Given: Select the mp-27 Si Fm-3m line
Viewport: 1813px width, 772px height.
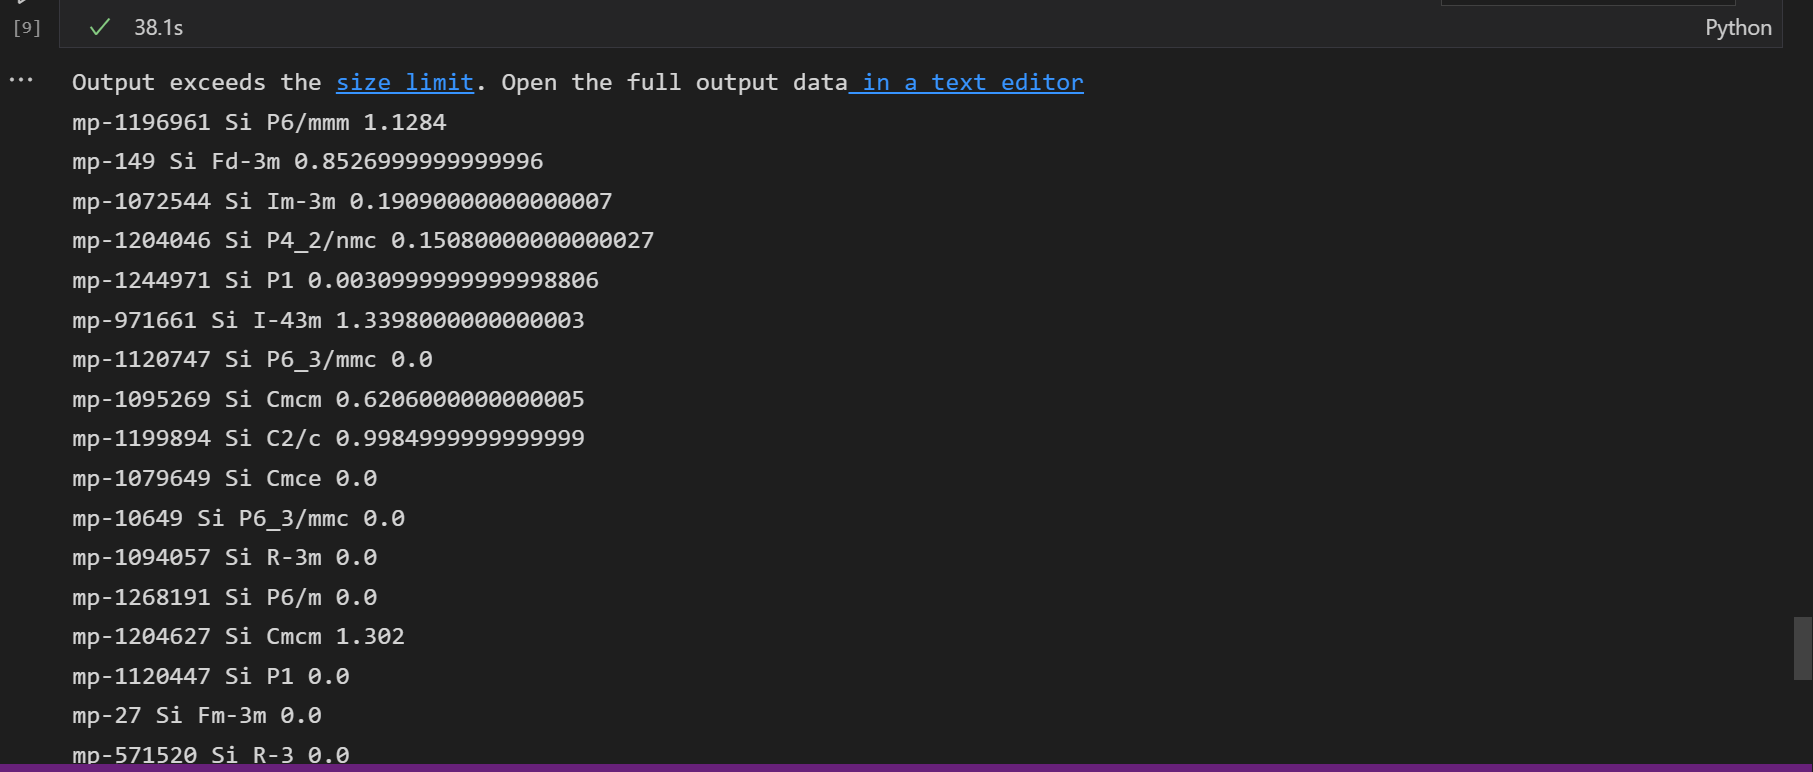Looking at the screenshot, I should [x=197, y=715].
